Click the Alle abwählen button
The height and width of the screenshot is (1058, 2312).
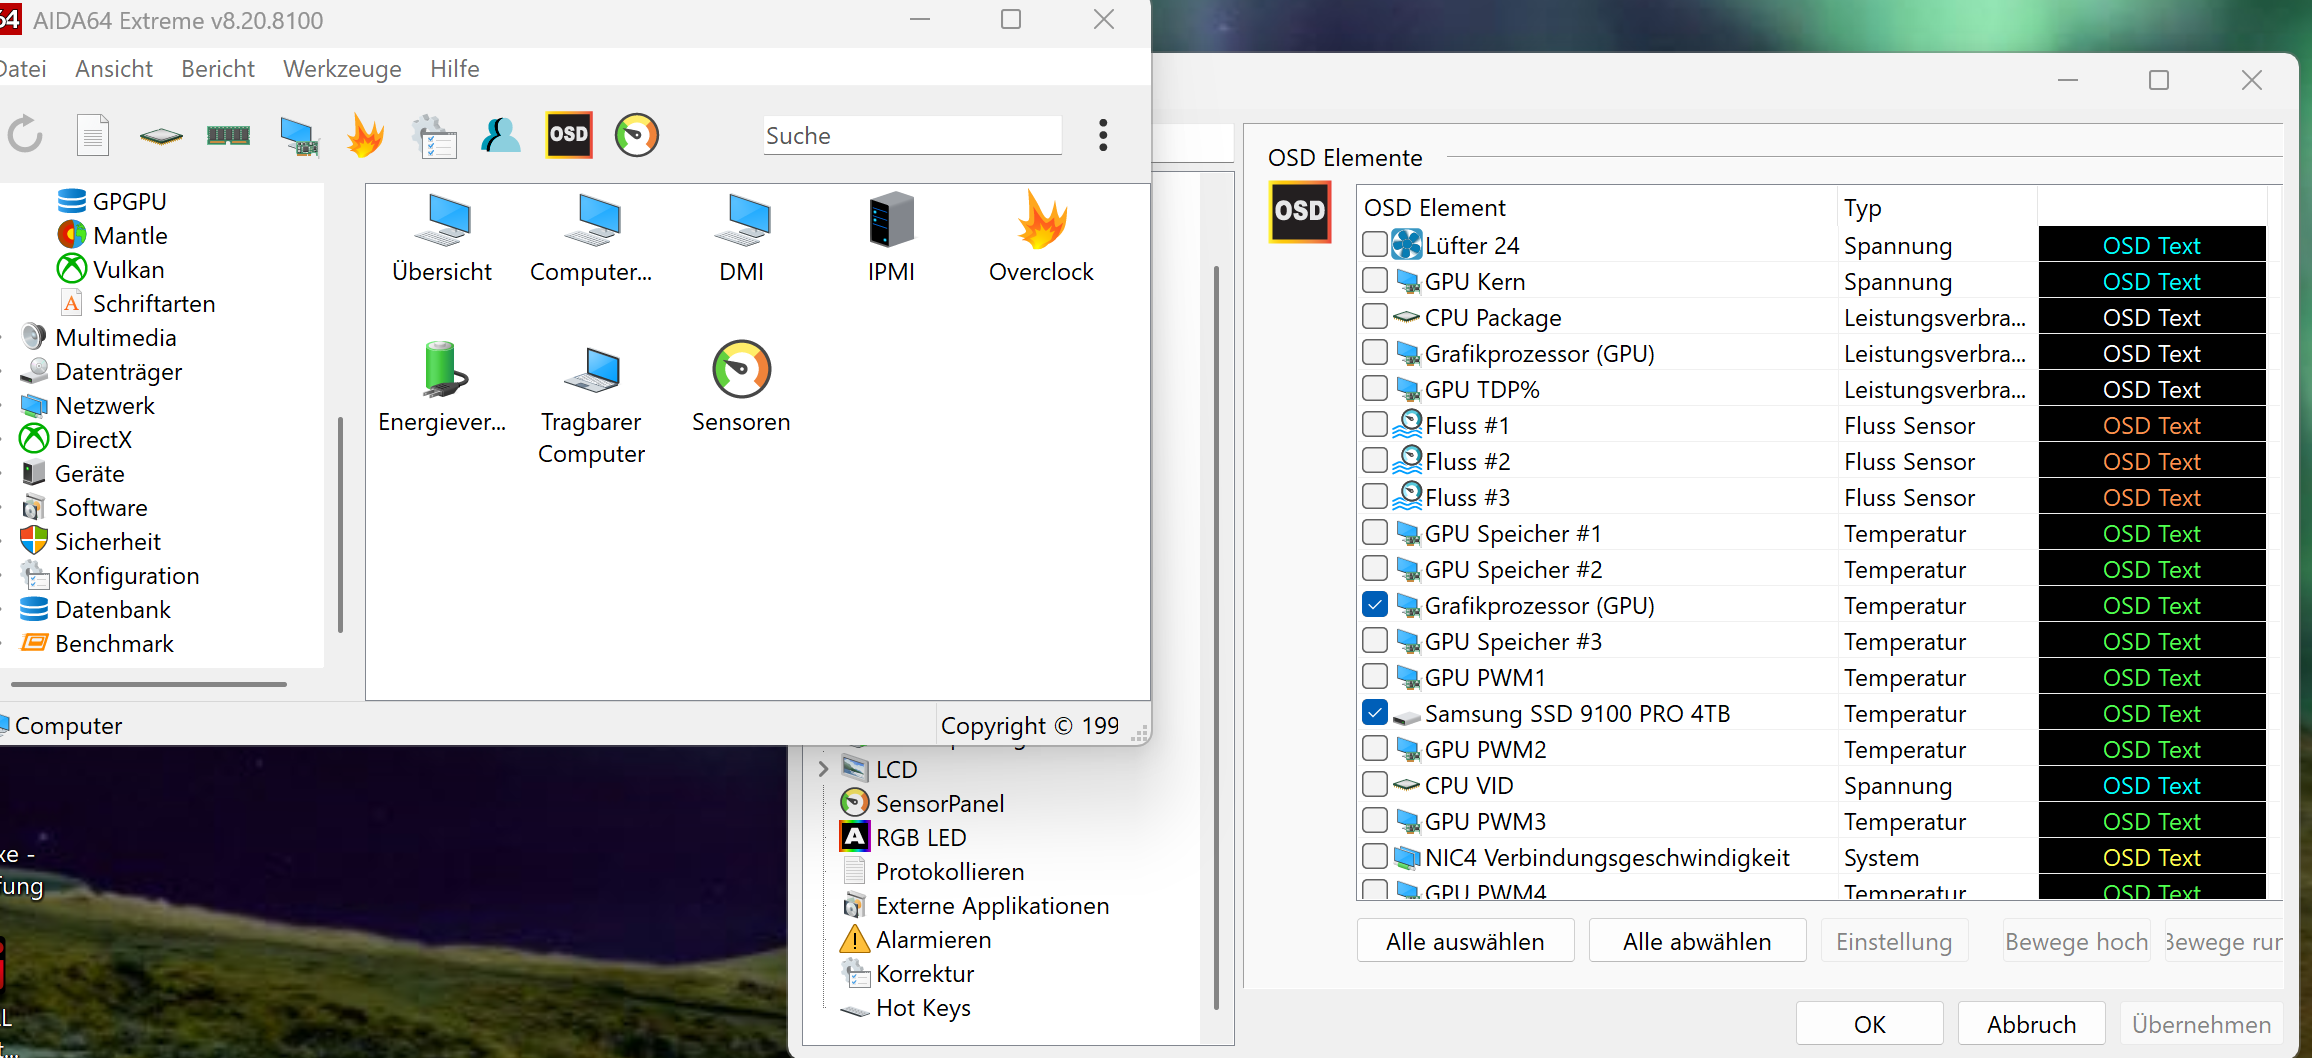1697,941
